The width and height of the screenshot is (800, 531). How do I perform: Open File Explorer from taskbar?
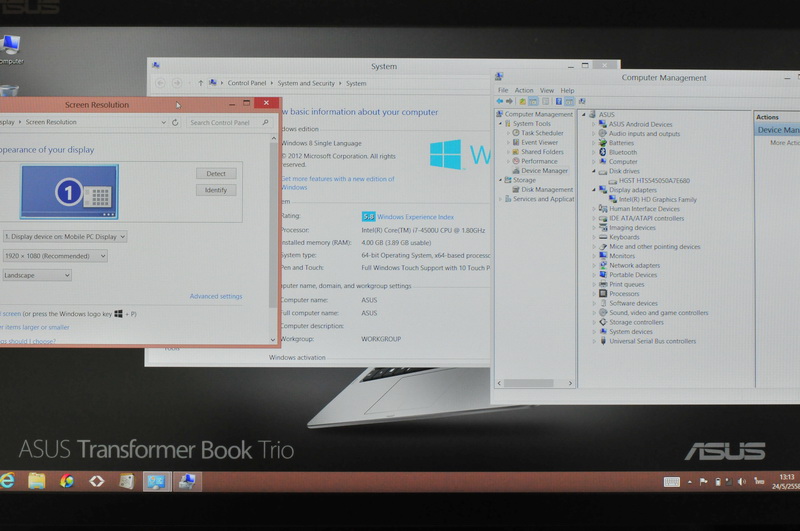[37, 481]
